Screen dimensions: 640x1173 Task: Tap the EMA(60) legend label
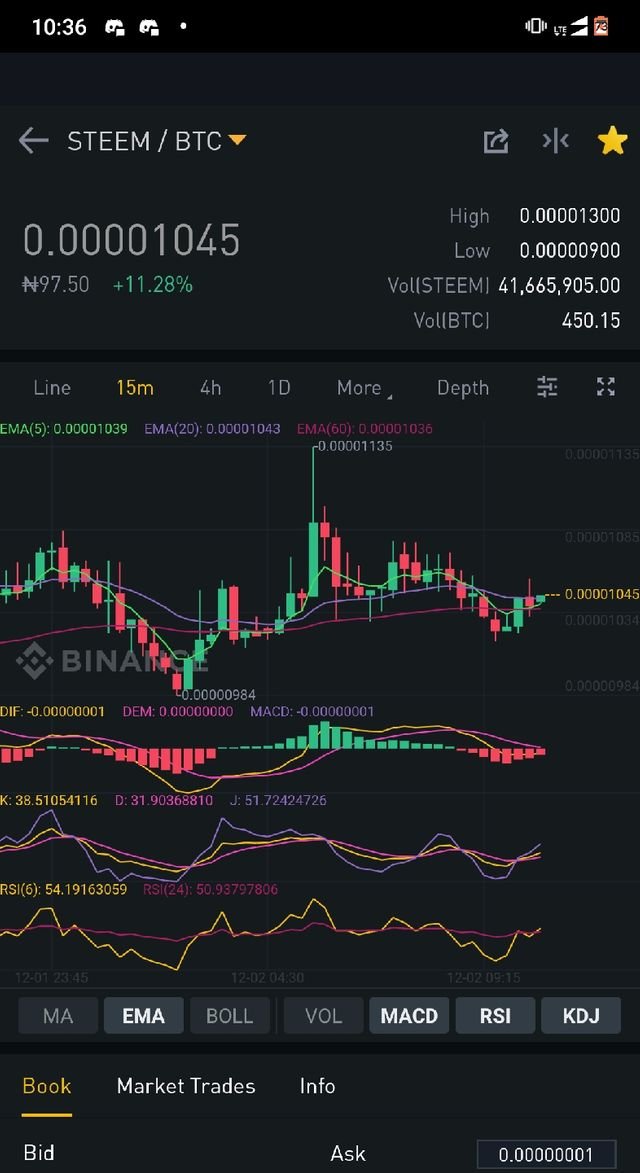365,429
